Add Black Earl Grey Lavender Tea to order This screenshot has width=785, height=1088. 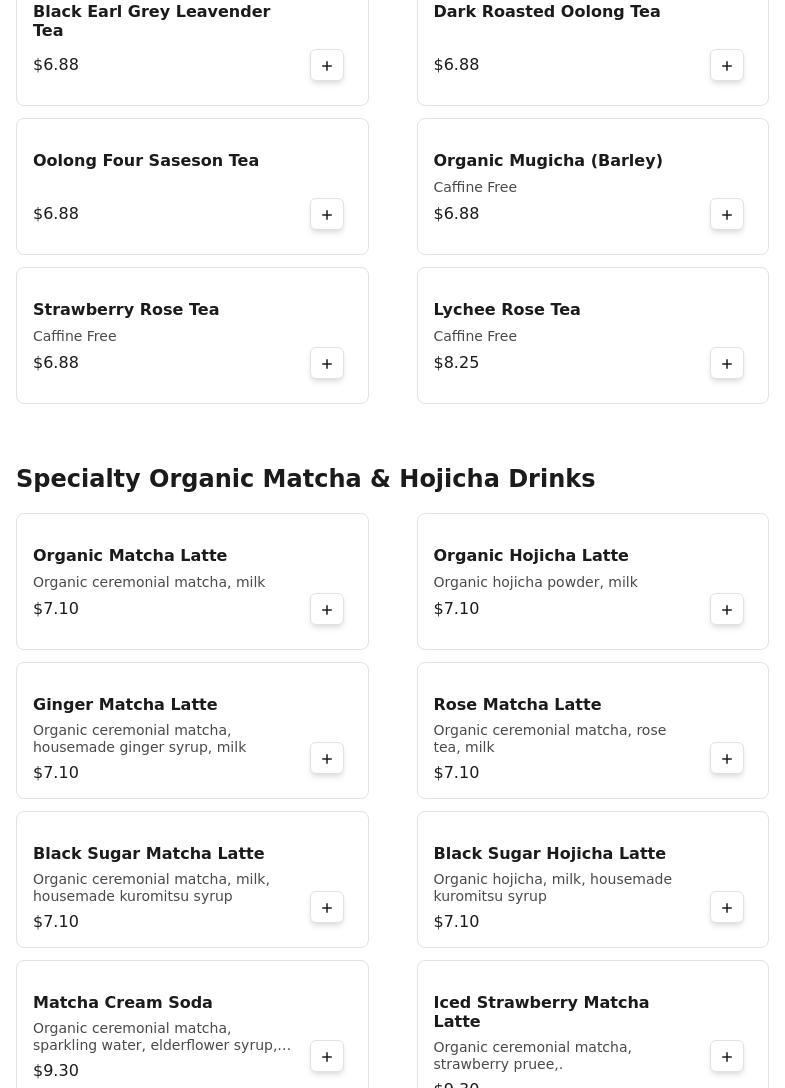click(x=327, y=66)
